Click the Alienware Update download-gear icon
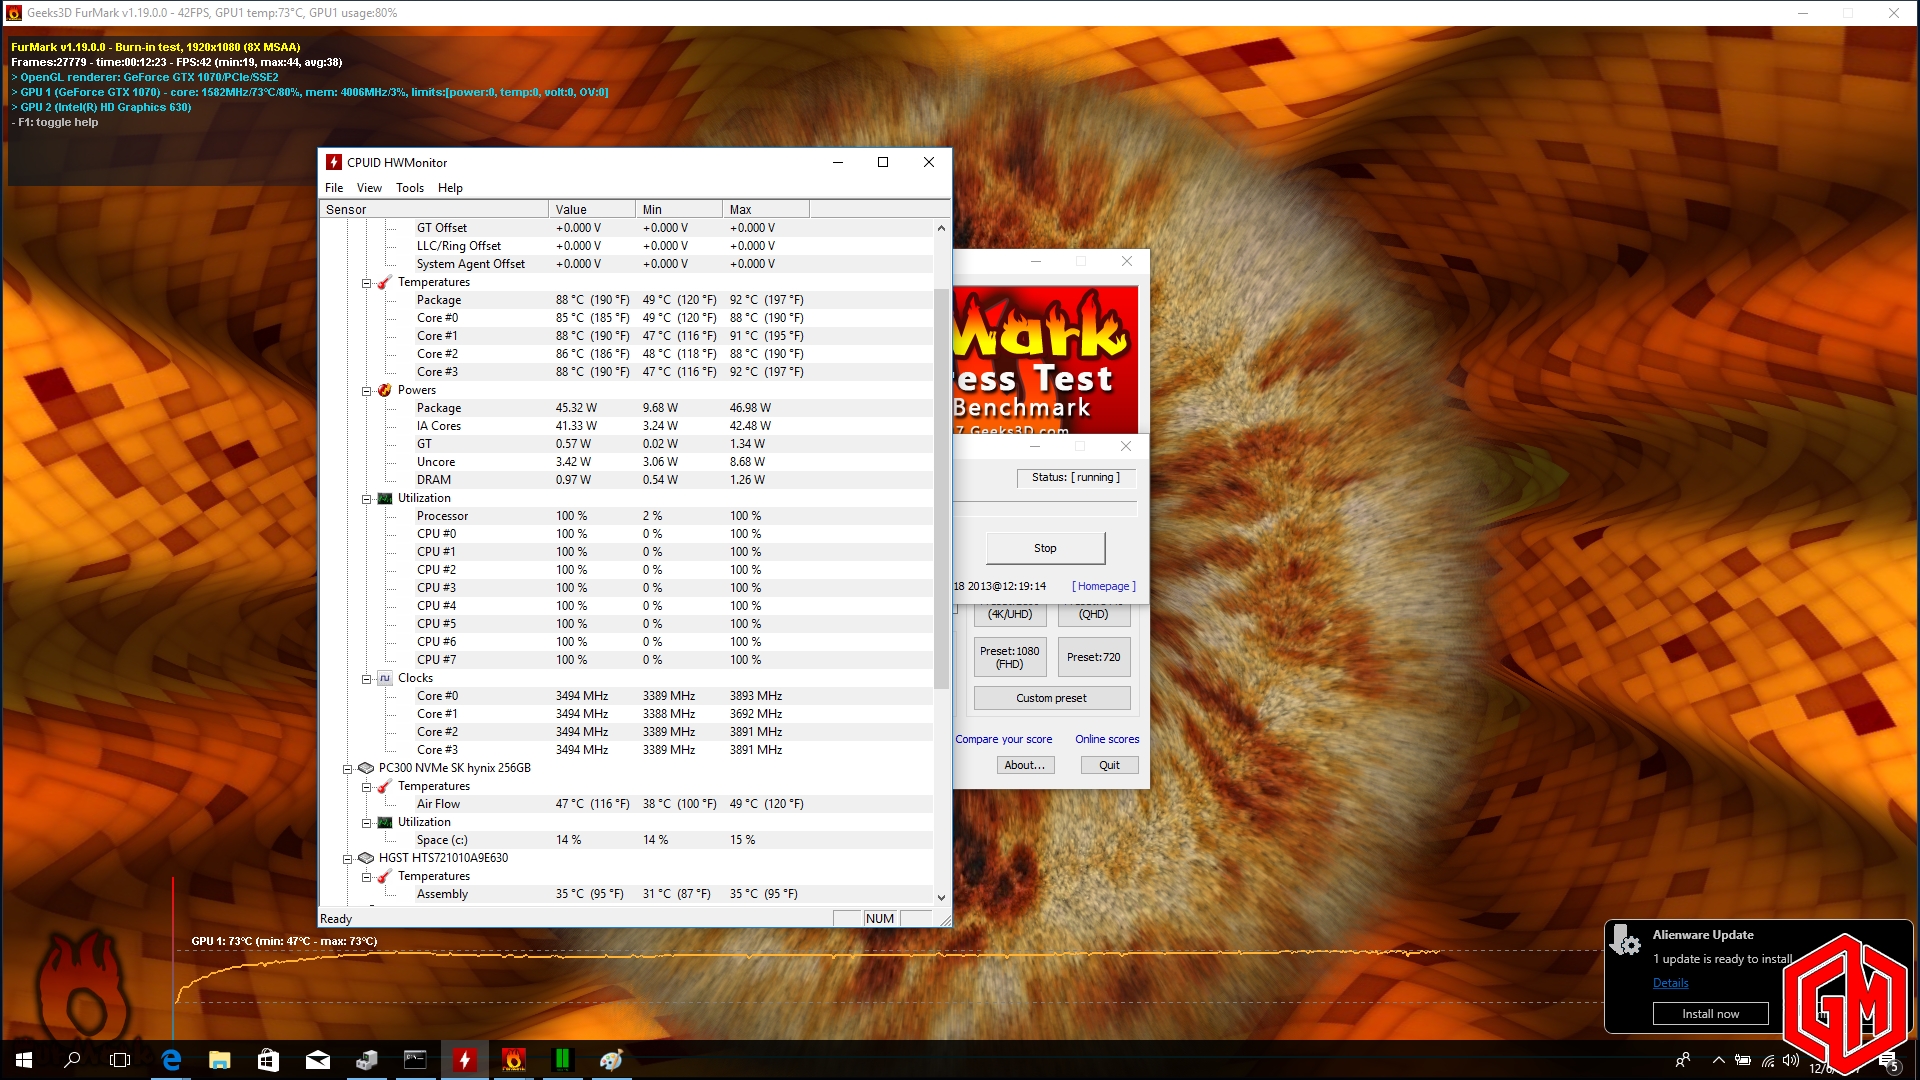 [x=1625, y=941]
